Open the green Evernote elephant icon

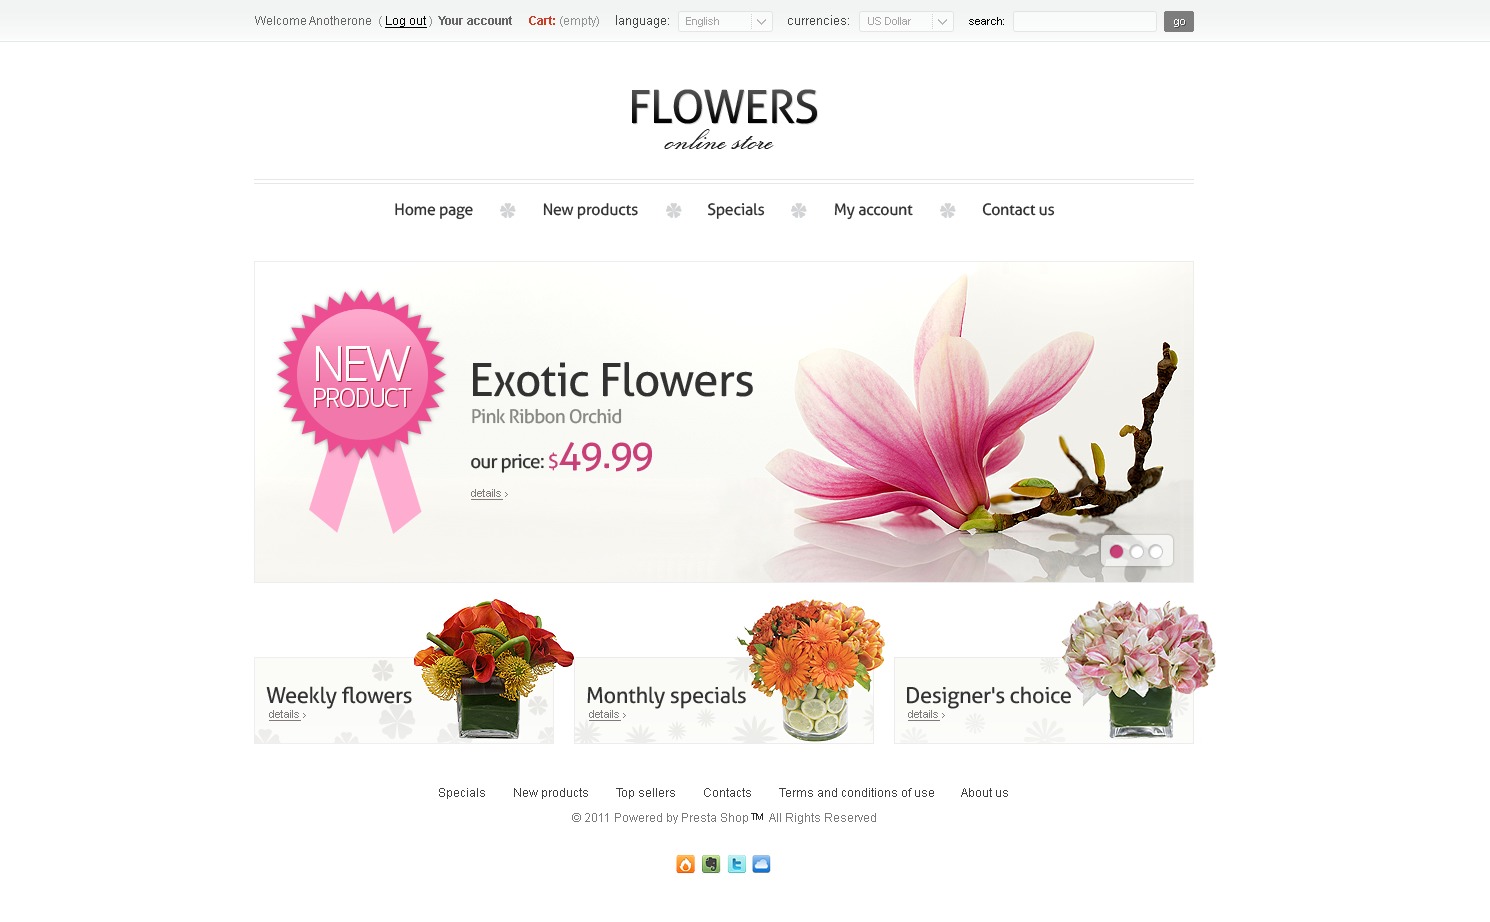click(x=711, y=864)
